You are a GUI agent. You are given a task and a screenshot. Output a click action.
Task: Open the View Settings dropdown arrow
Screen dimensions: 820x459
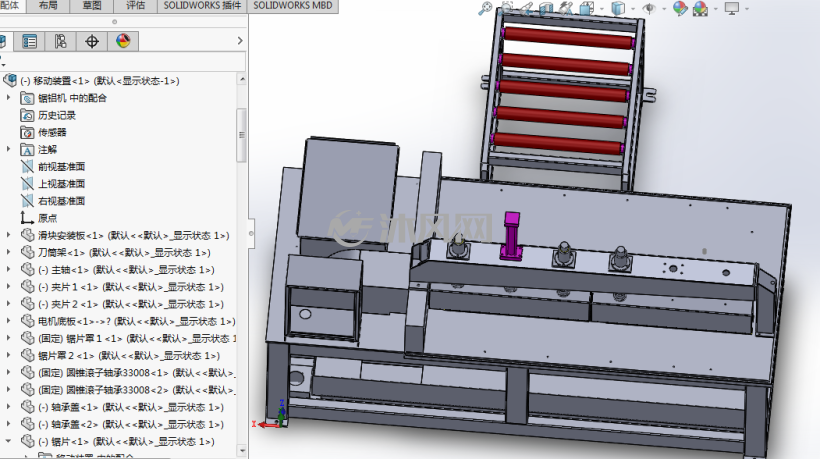[x=747, y=9]
